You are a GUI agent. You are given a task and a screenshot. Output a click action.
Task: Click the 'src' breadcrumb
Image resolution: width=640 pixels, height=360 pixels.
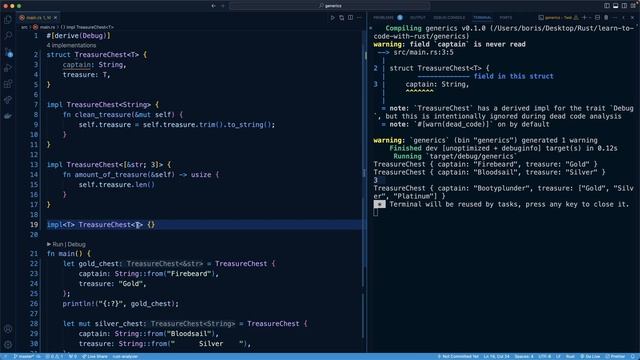tap(24, 27)
